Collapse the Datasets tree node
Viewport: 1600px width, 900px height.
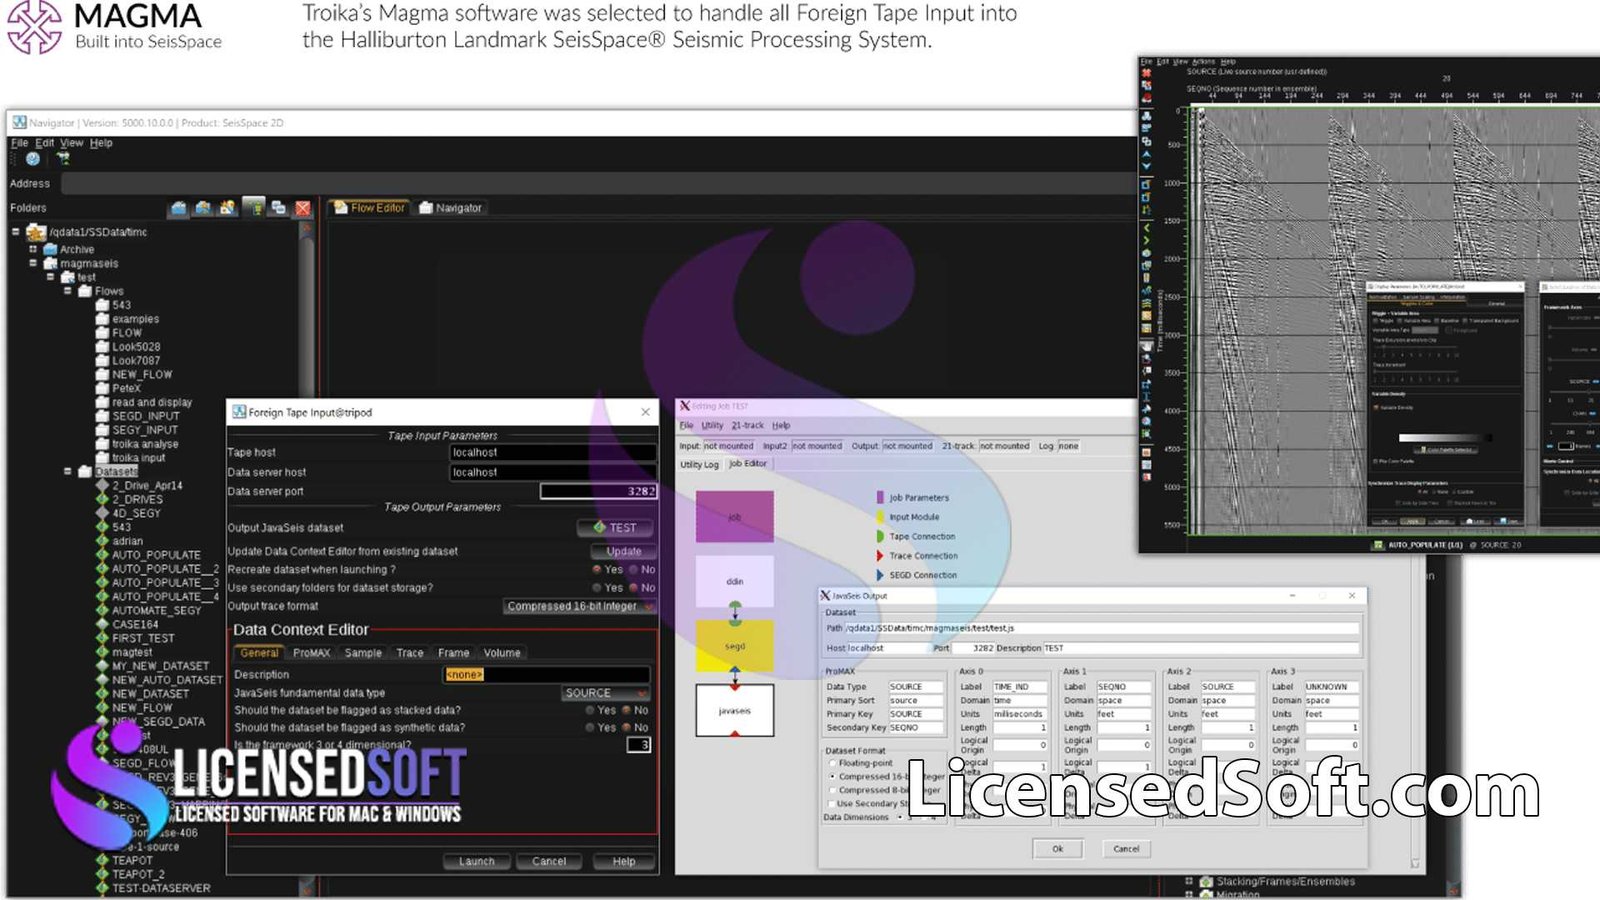68,471
